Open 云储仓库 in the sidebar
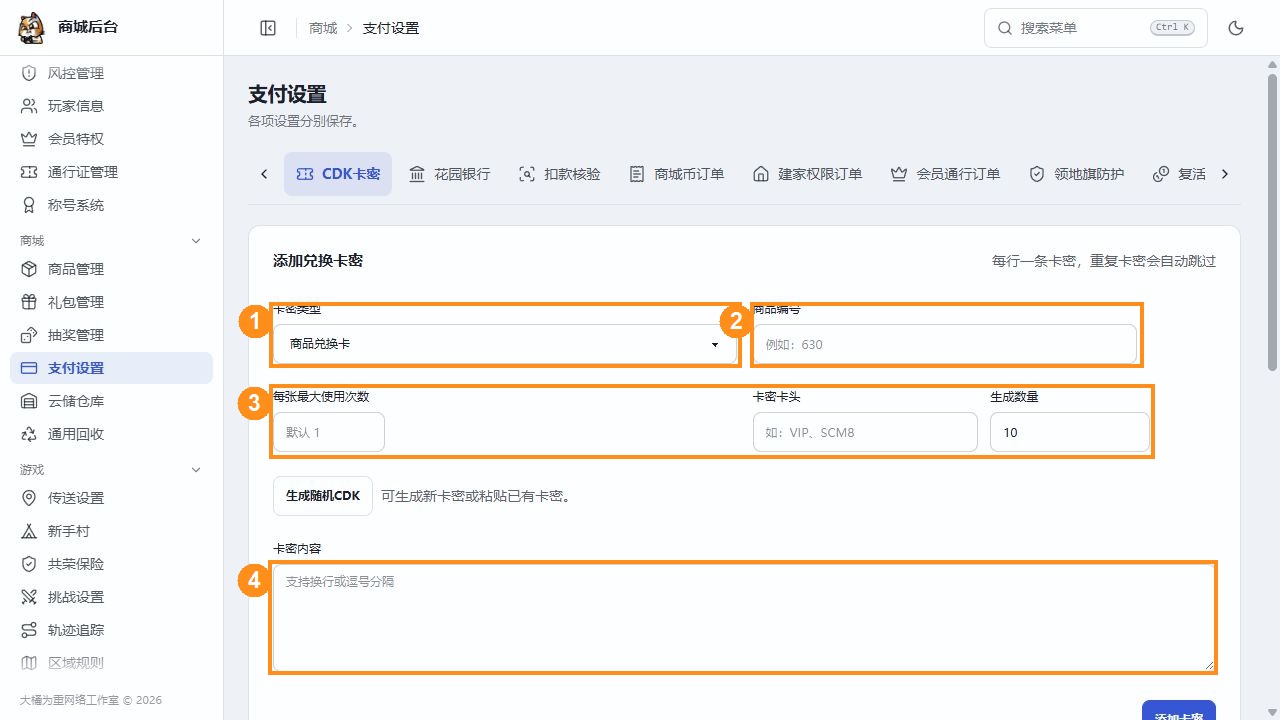The height and width of the screenshot is (720, 1280). (111, 401)
